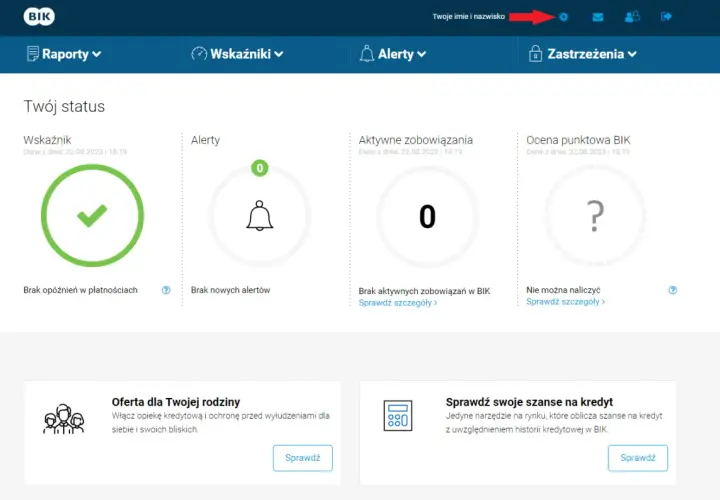Click Oferta dla Twojej rodziny heading
This screenshot has height=500, width=720.
(176, 402)
